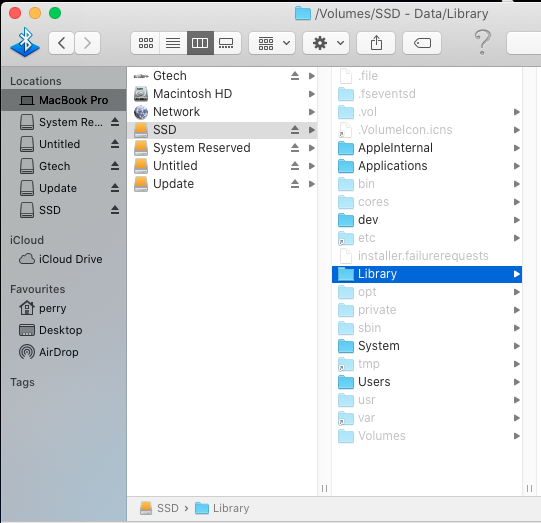
Task: Select System Reserved in first column
Action: point(222,148)
